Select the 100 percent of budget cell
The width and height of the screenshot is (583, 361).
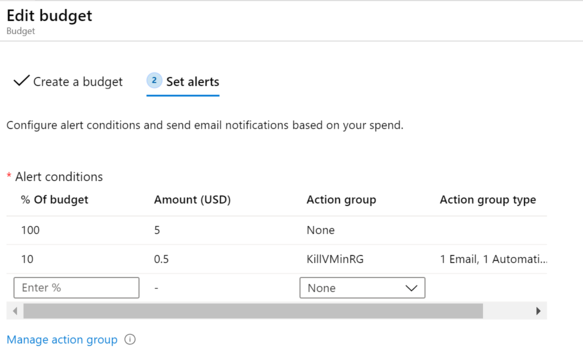point(30,230)
